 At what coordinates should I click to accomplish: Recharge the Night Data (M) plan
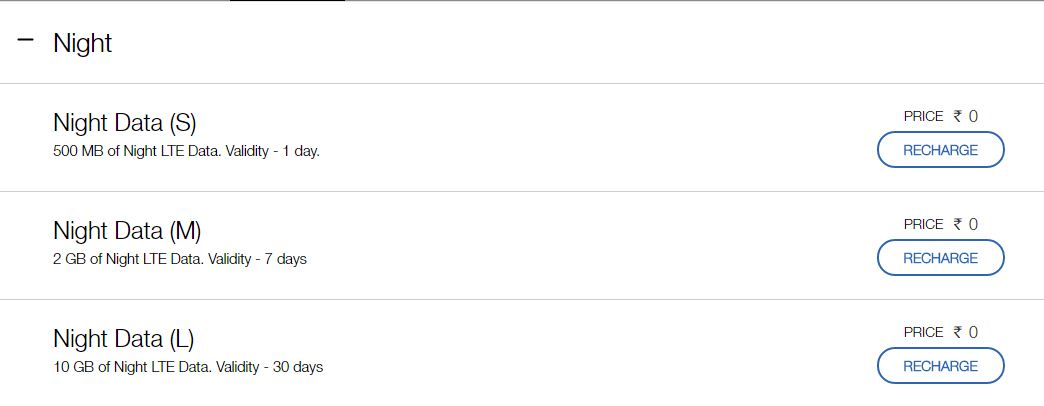pyautogui.click(x=940, y=258)
